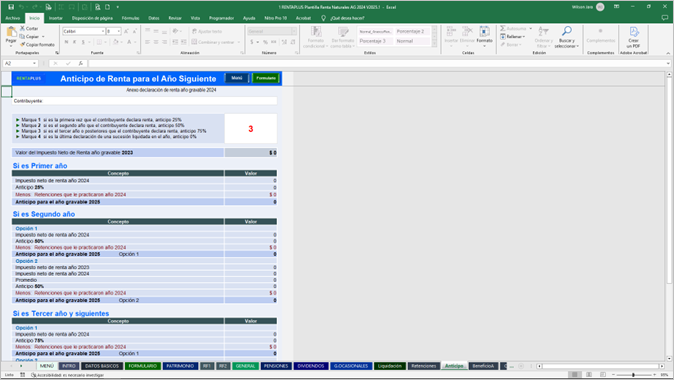Click the zoom slider handle

coord(633,375)
